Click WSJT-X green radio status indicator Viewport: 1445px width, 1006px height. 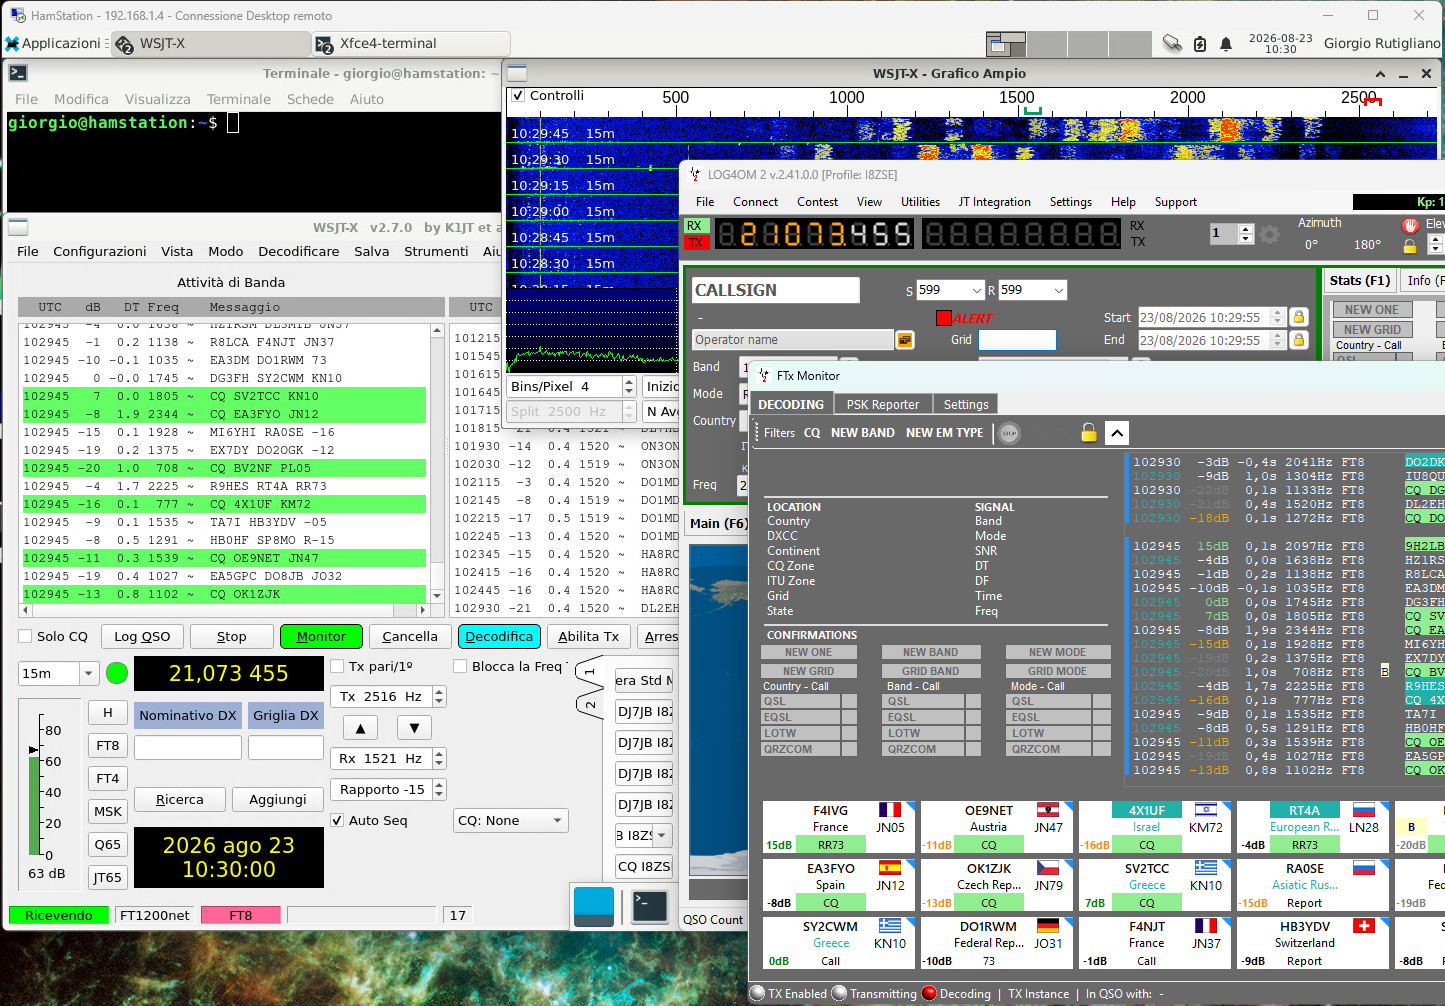coord(117,673)
